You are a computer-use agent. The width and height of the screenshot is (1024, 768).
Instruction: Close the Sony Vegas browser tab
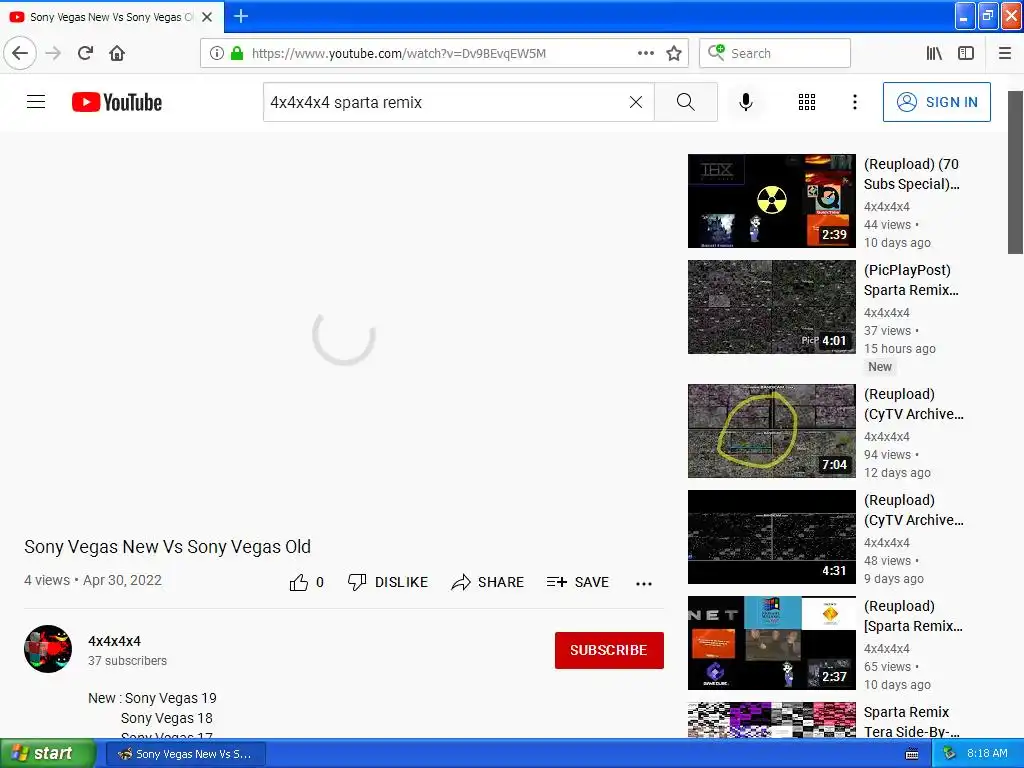pyautogui.click(x=207, y=17)
